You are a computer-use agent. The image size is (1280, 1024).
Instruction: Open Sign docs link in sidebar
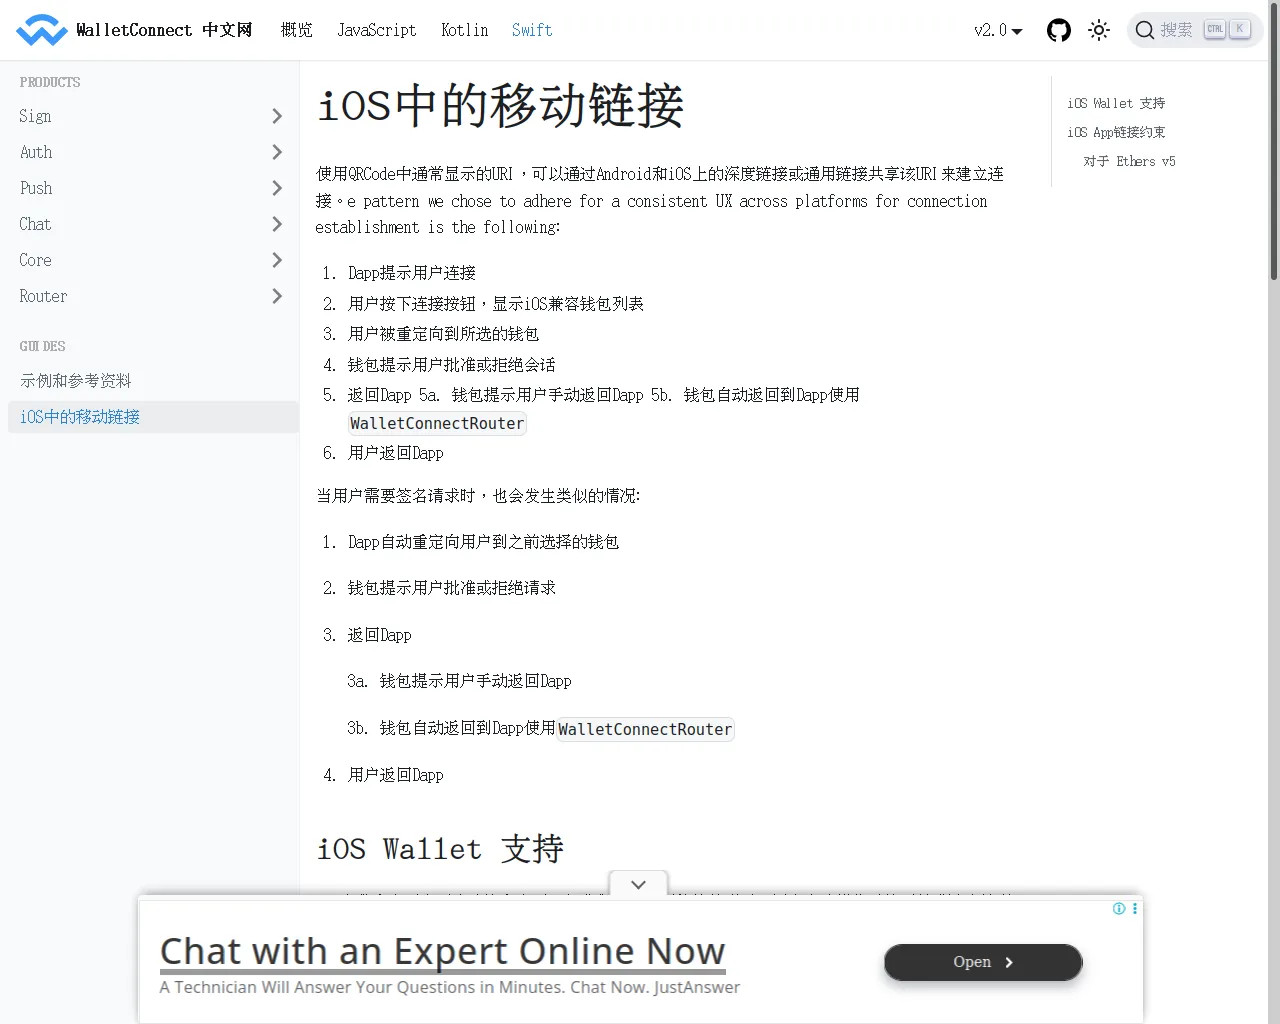35,116
